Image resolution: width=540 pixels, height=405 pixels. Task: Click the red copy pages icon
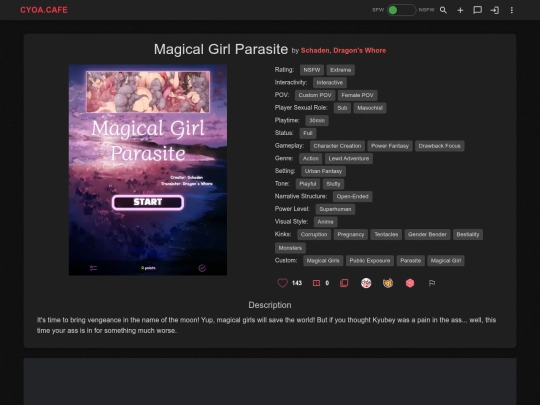344,283
